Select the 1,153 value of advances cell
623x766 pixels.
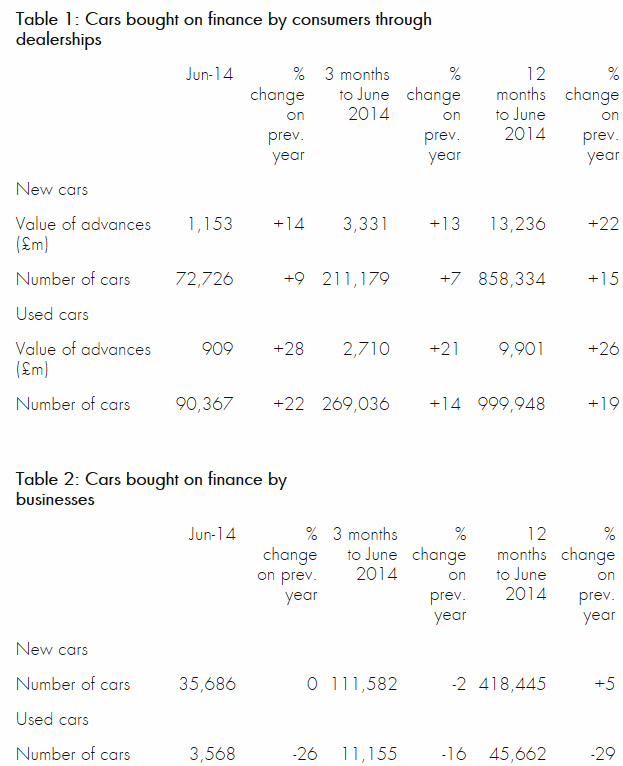pos(209,224)
